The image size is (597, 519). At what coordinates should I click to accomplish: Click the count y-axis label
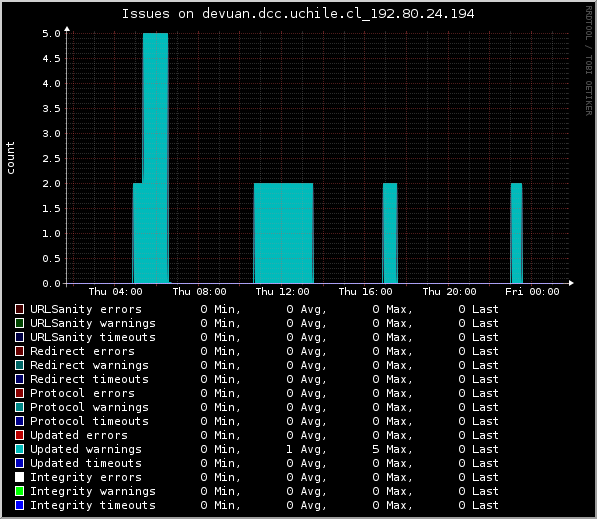(10, 158)
